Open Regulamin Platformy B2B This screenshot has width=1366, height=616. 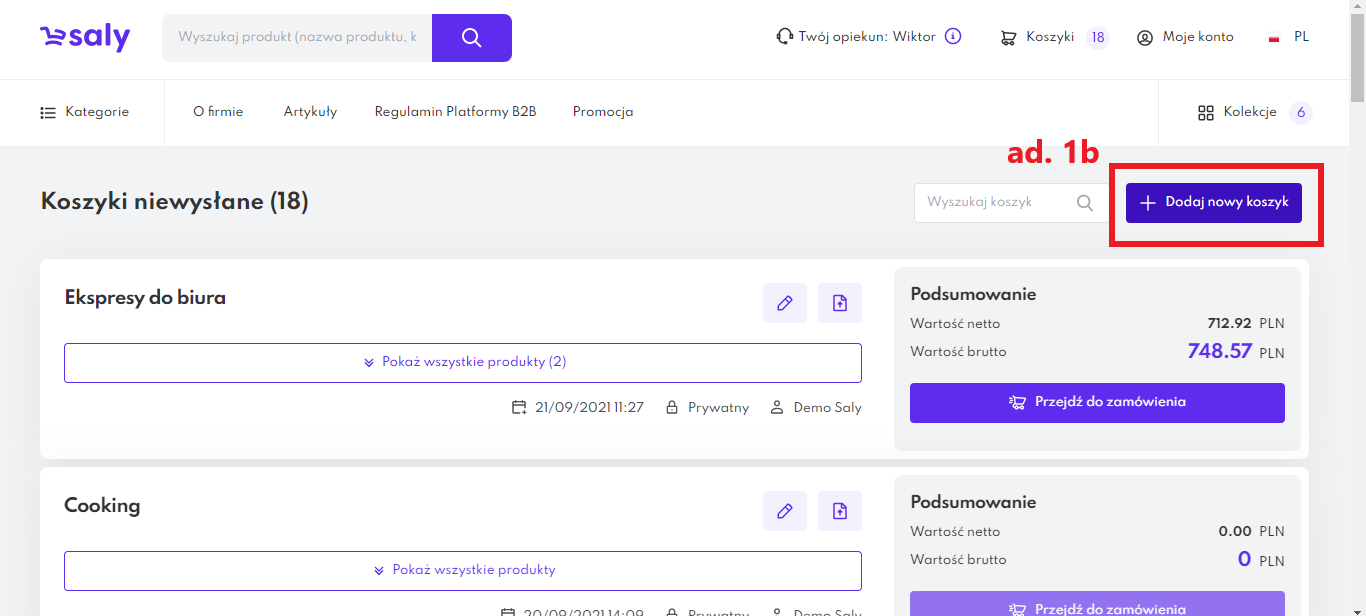pyautogui.click(x=455, y=112)
